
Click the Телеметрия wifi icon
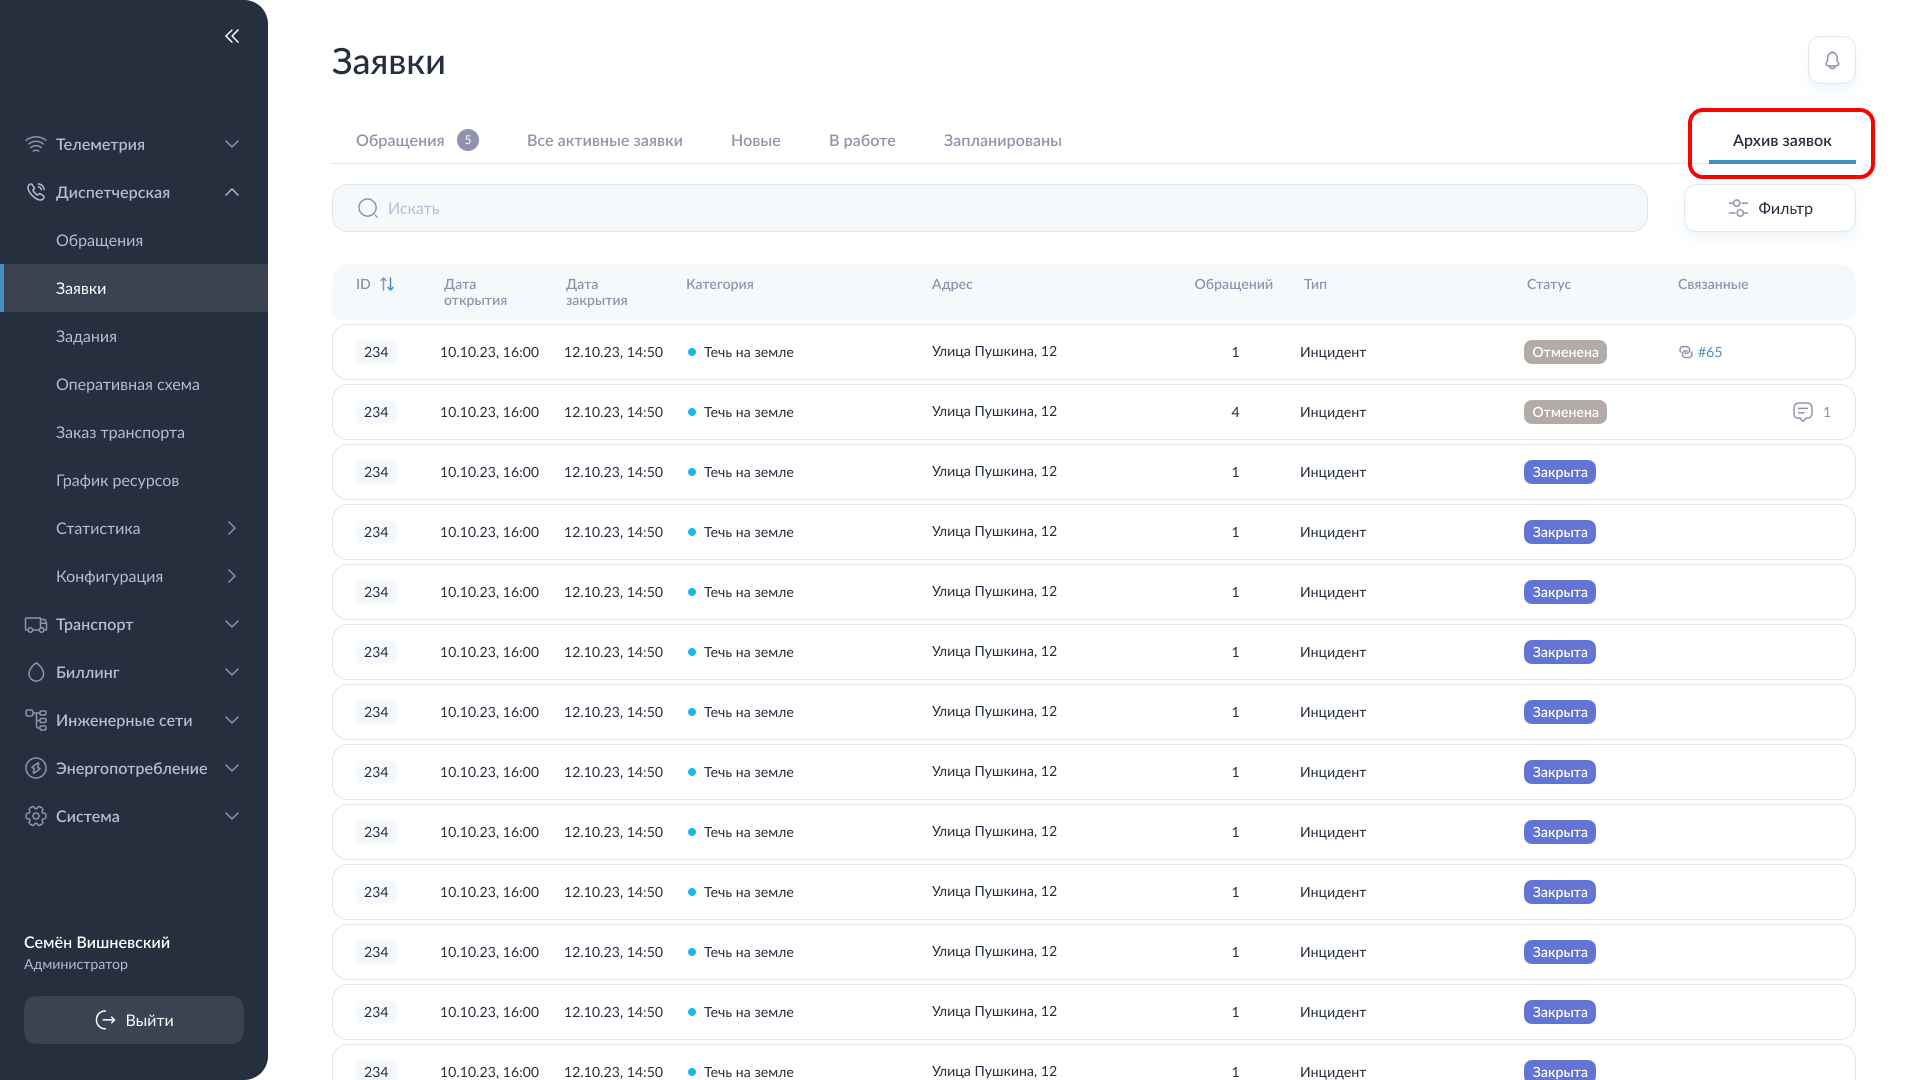point(36,144)
